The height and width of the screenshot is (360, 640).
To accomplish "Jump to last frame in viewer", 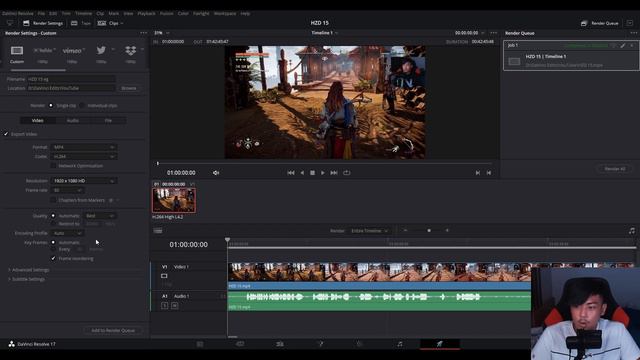I will click(334, 173).
